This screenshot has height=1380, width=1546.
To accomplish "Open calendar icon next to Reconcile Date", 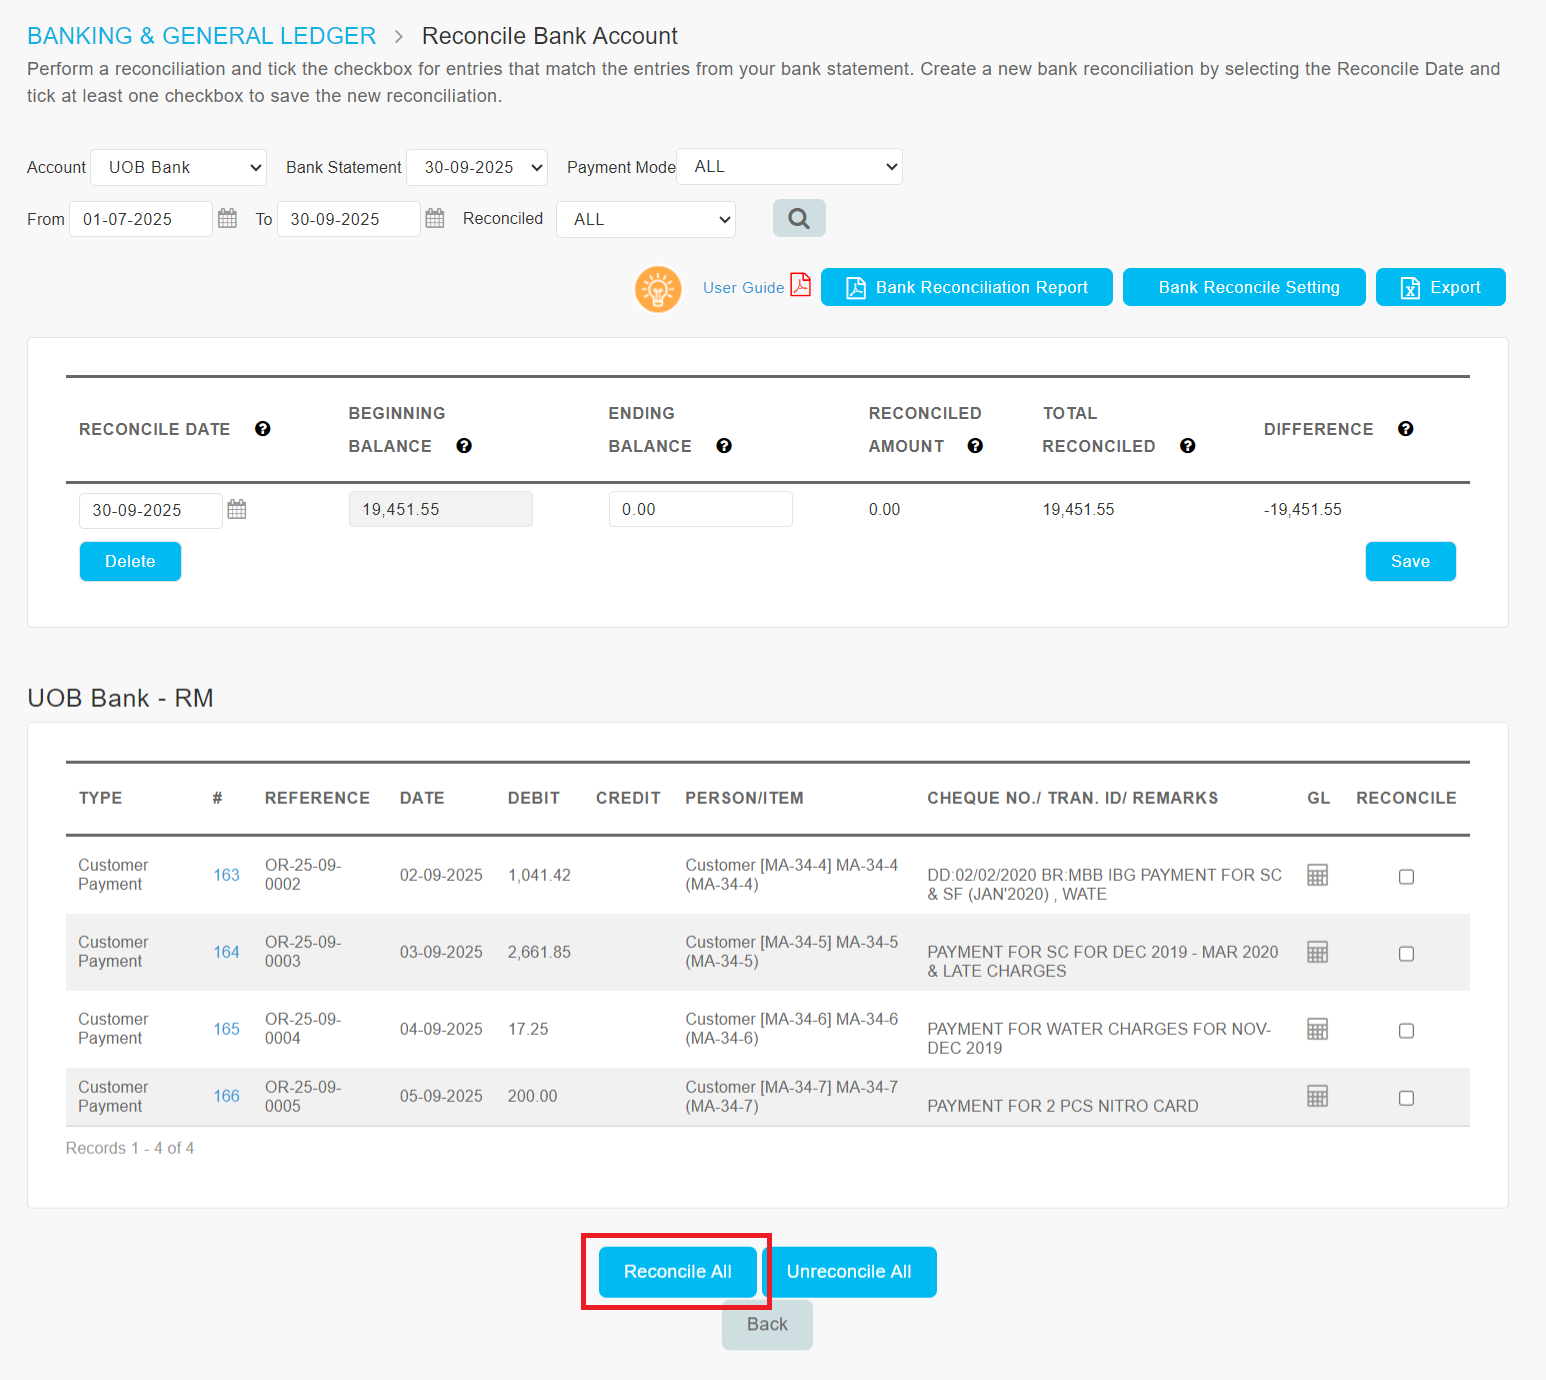I will click(x=237, y=509).
